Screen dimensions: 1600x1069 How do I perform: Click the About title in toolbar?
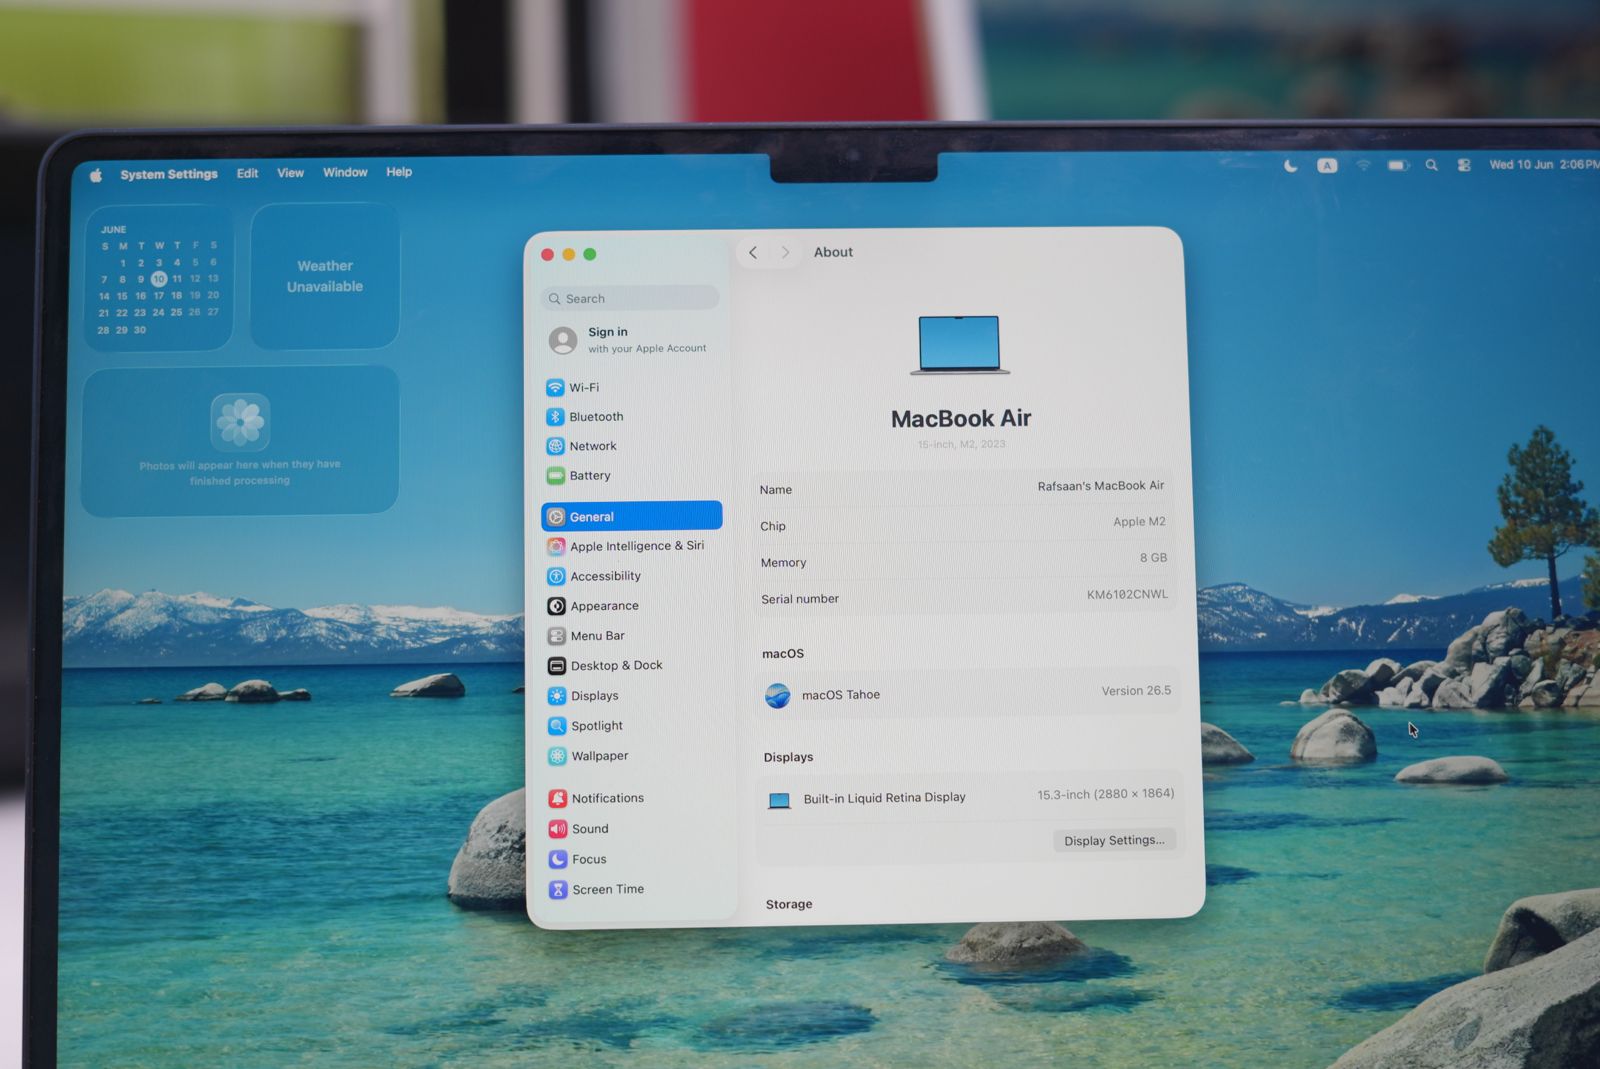833,253
